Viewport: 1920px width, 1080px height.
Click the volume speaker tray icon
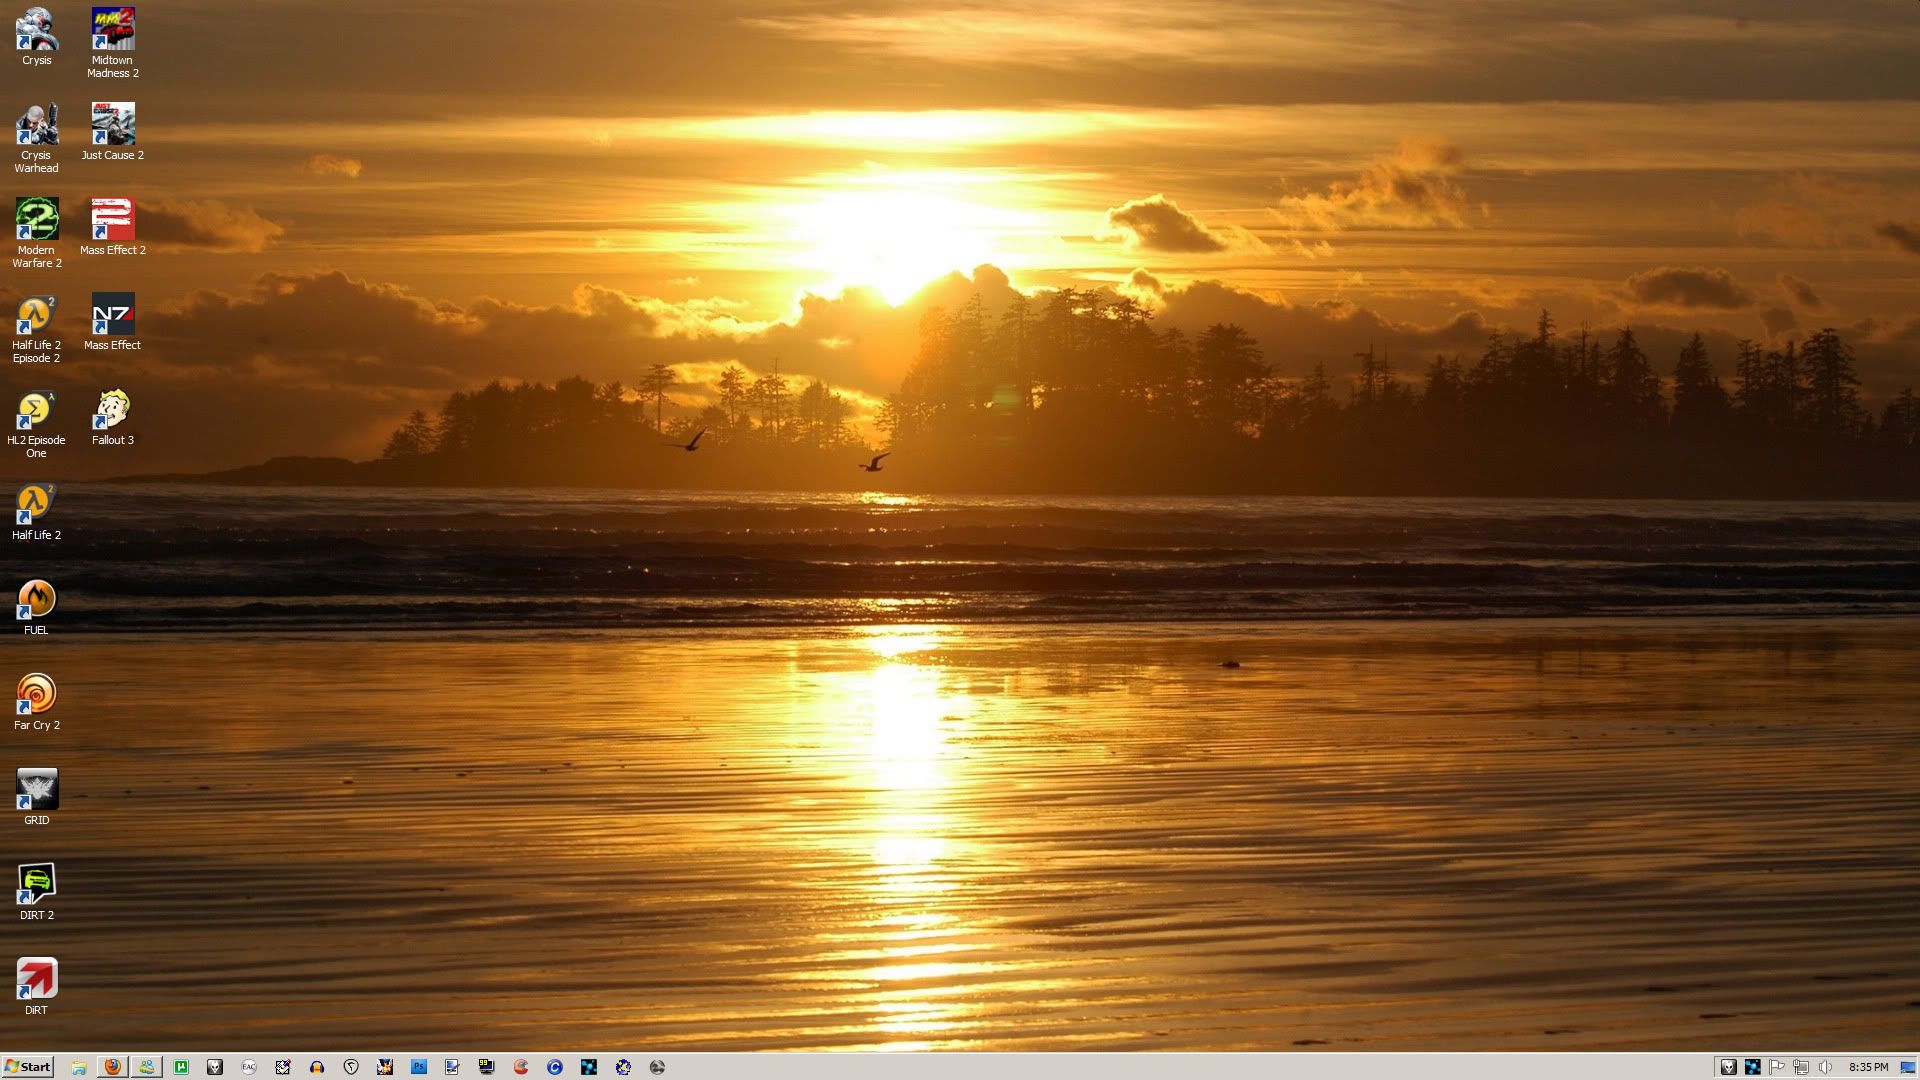pos(1825,1067)
